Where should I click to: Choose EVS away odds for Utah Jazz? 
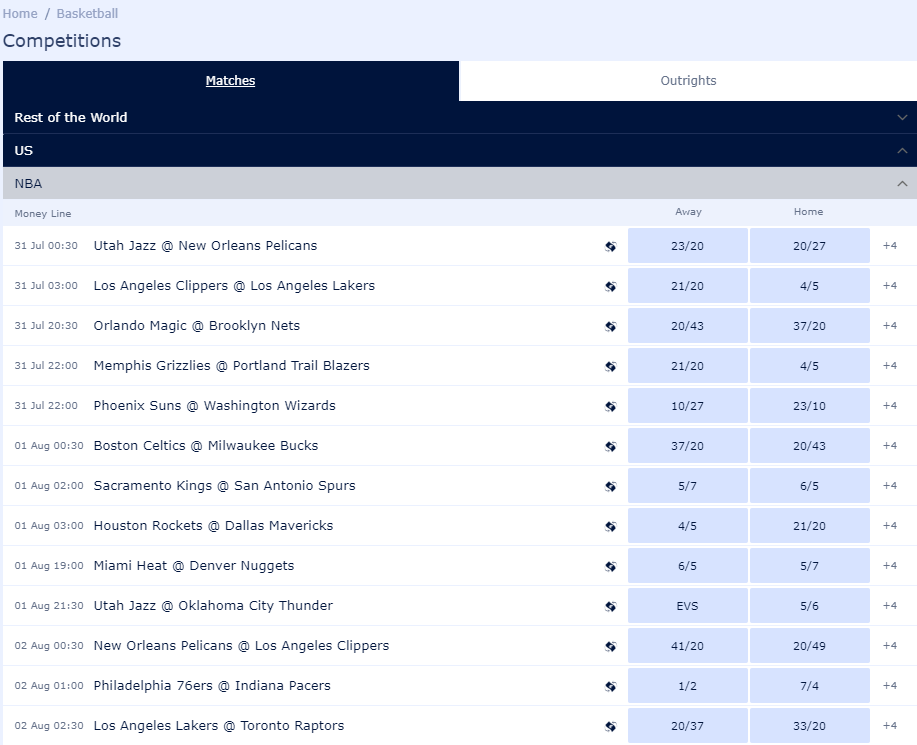coord(688,606)
